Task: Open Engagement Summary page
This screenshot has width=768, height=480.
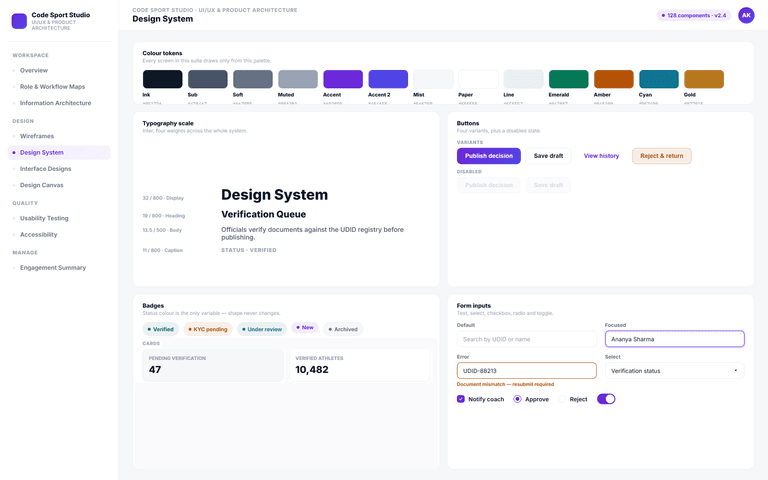Action: (53, 267)
